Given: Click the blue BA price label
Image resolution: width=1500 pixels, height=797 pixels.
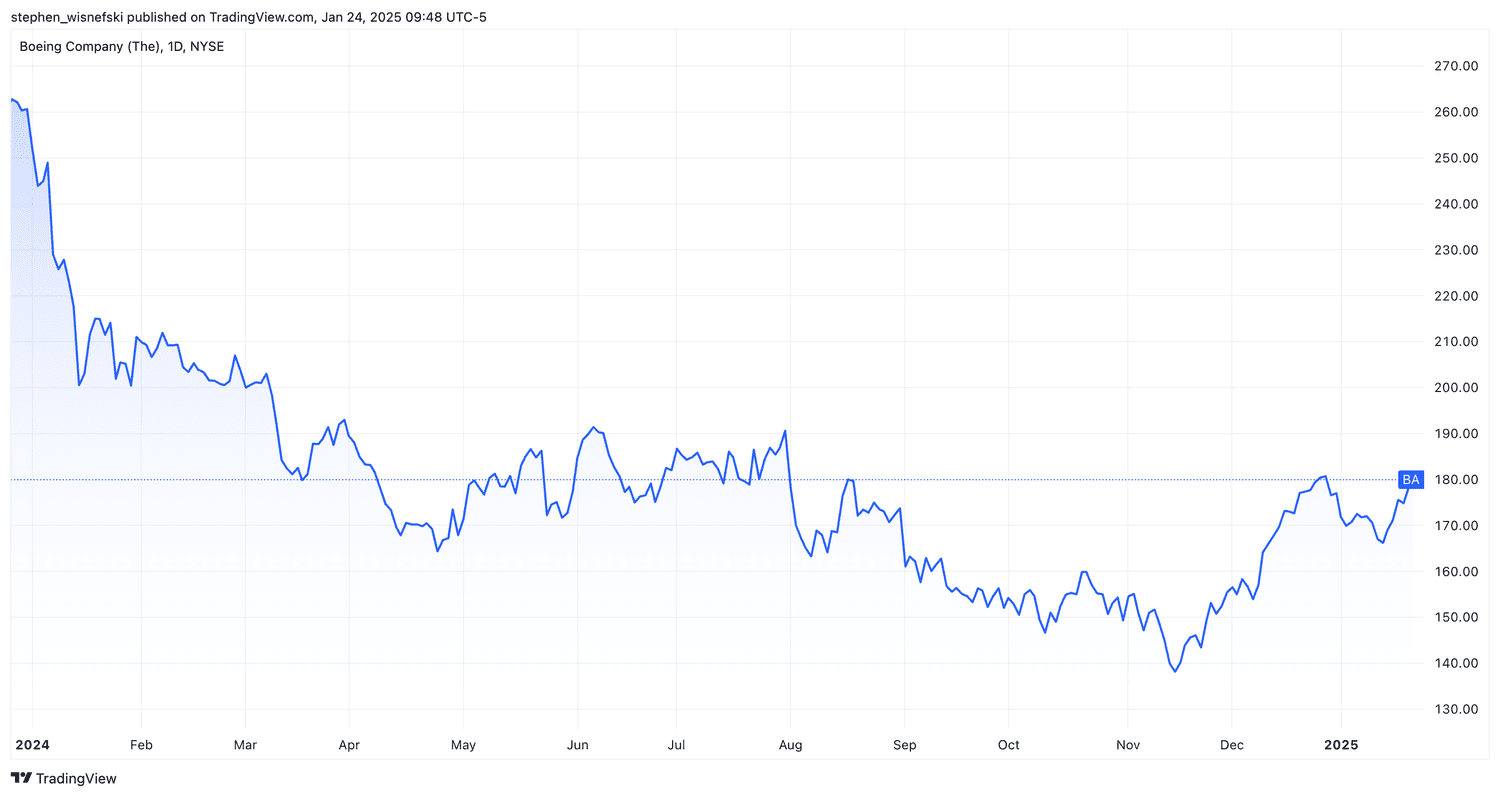Looking at the screenshot, I should [1410, 479].
